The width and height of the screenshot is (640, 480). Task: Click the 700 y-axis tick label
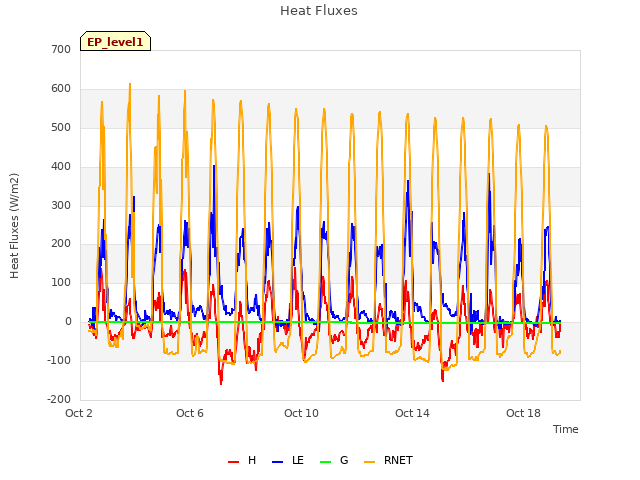pyautogui.click(x=61, y=49)
